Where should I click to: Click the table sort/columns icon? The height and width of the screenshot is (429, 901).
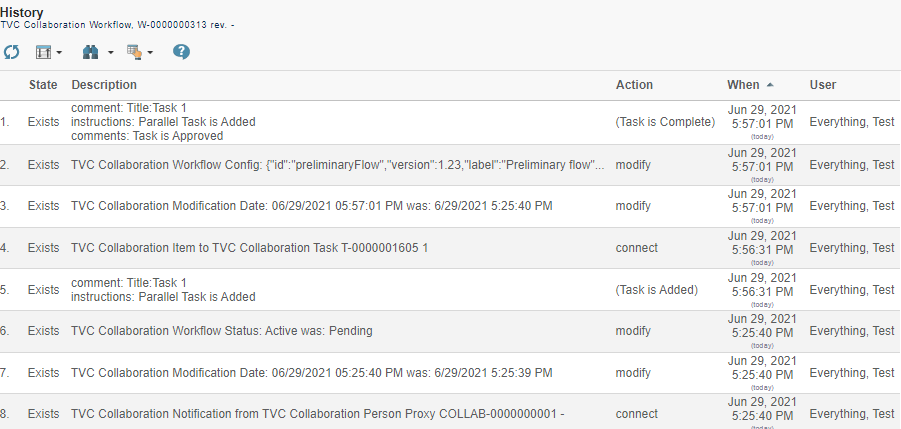(x=44, y=51)
